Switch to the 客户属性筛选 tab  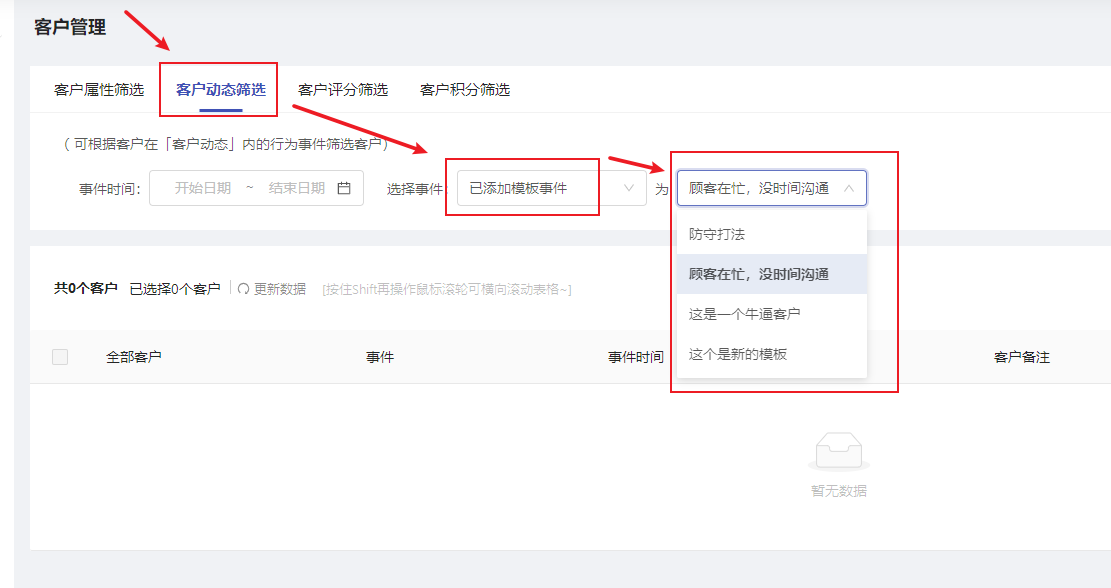[x=99, y=90]
